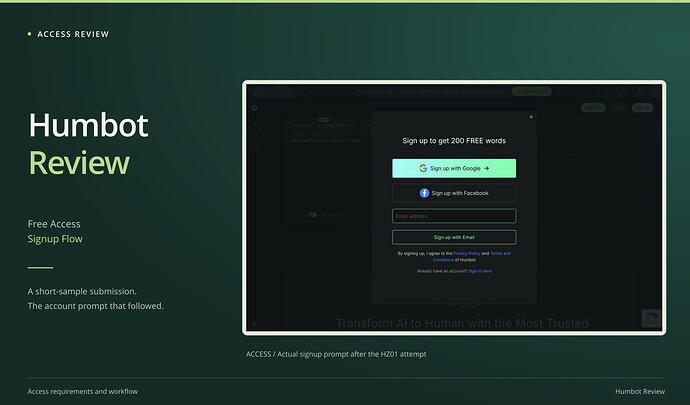Click 'Access requirements and workflow' footer text
The image size is (690, 405).
click(83, 391)
